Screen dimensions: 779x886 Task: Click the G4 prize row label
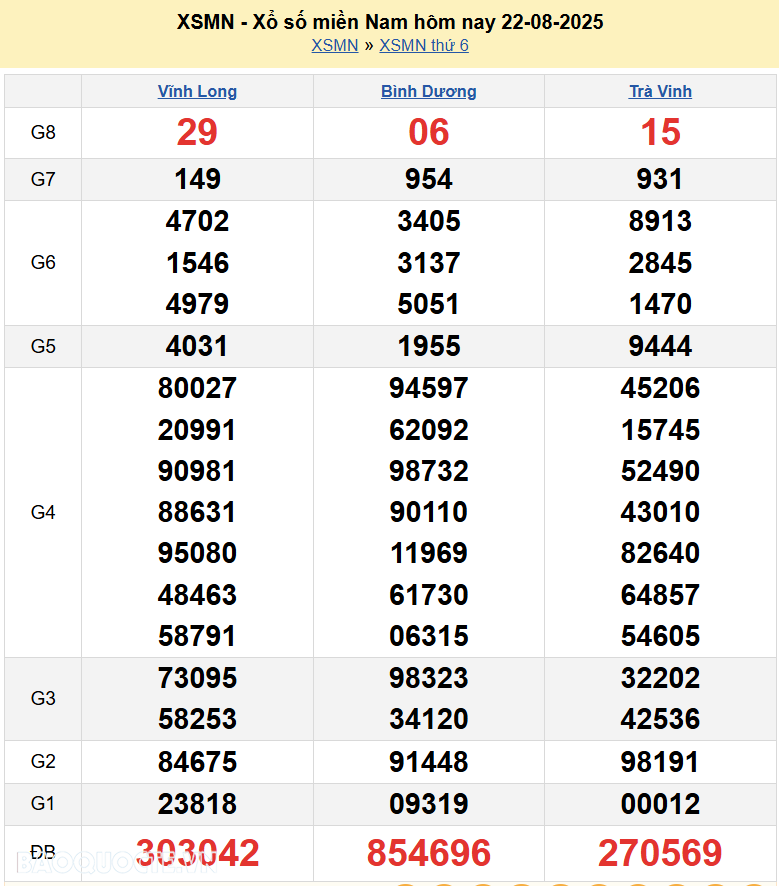click(x=43, y=512)
